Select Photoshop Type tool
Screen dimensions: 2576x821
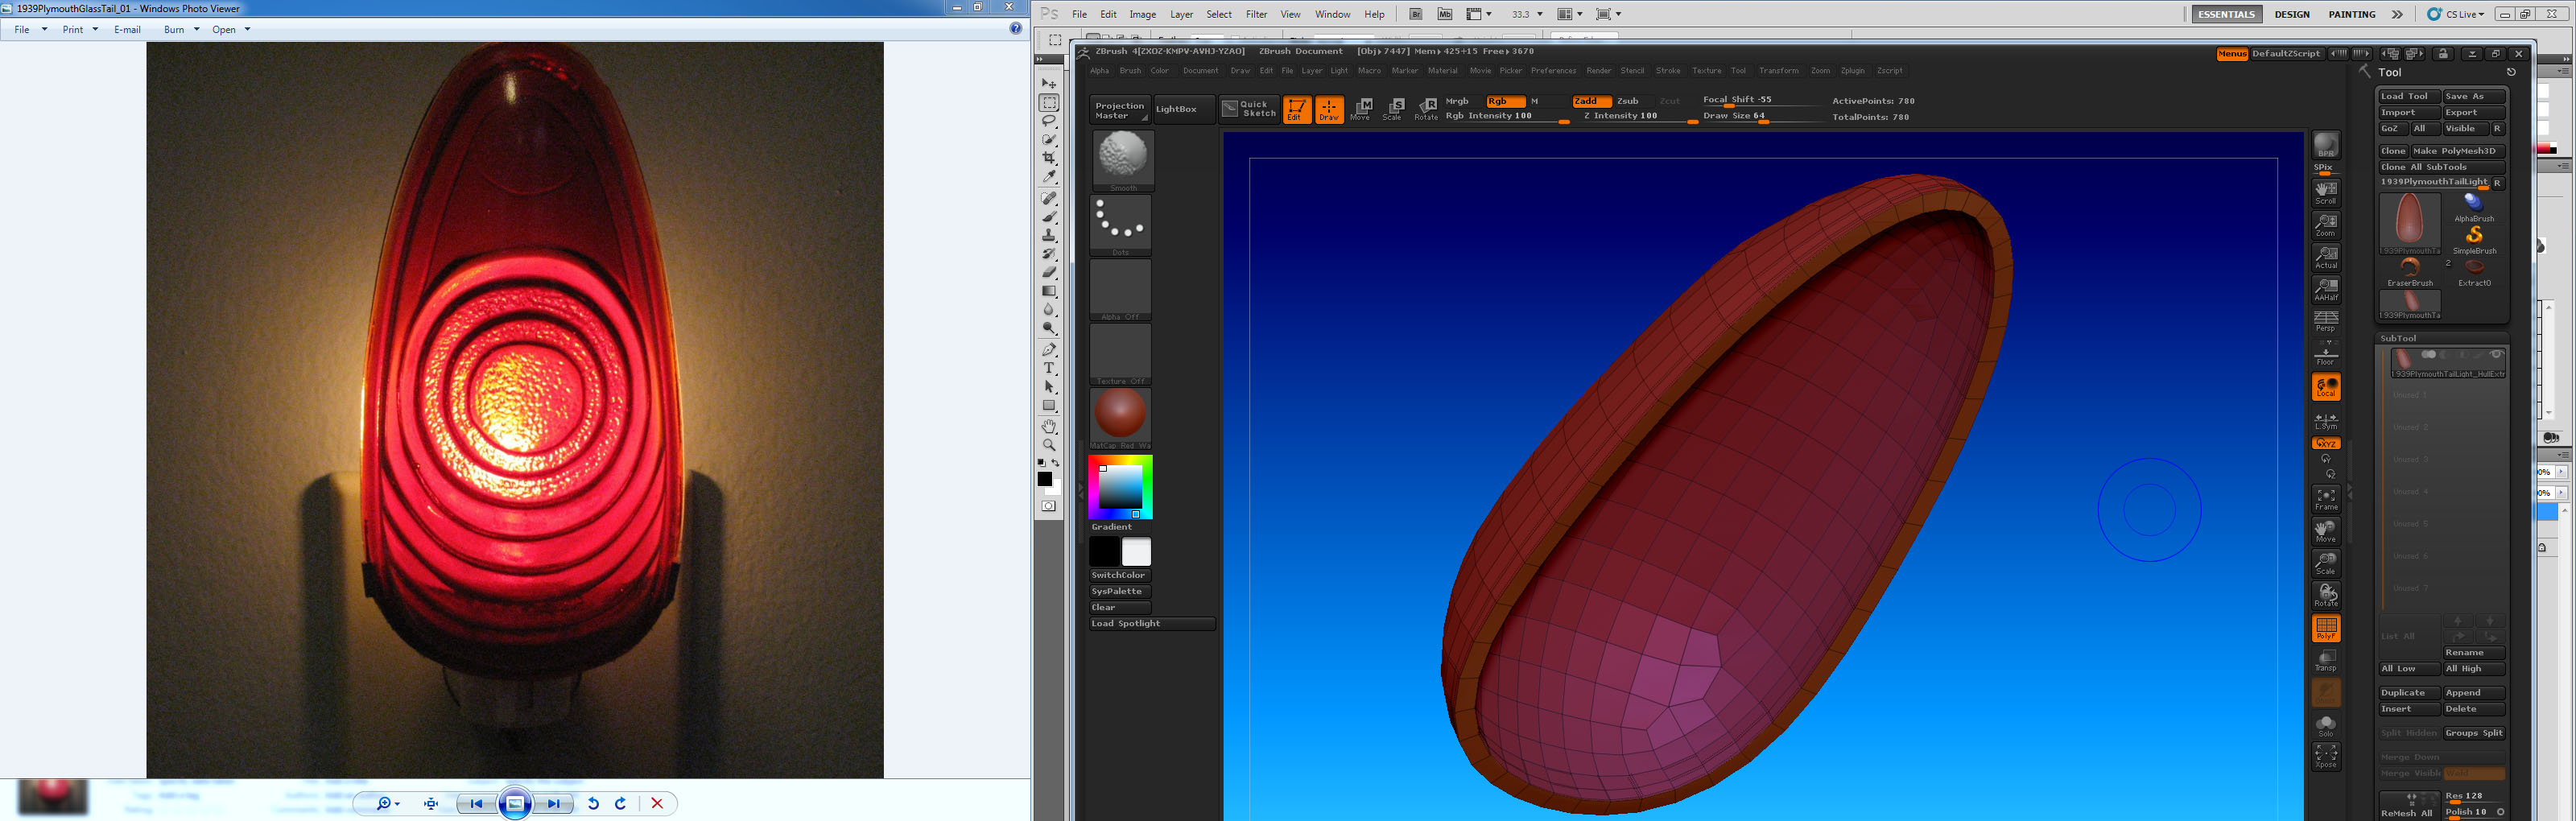tap(1049, 368)
